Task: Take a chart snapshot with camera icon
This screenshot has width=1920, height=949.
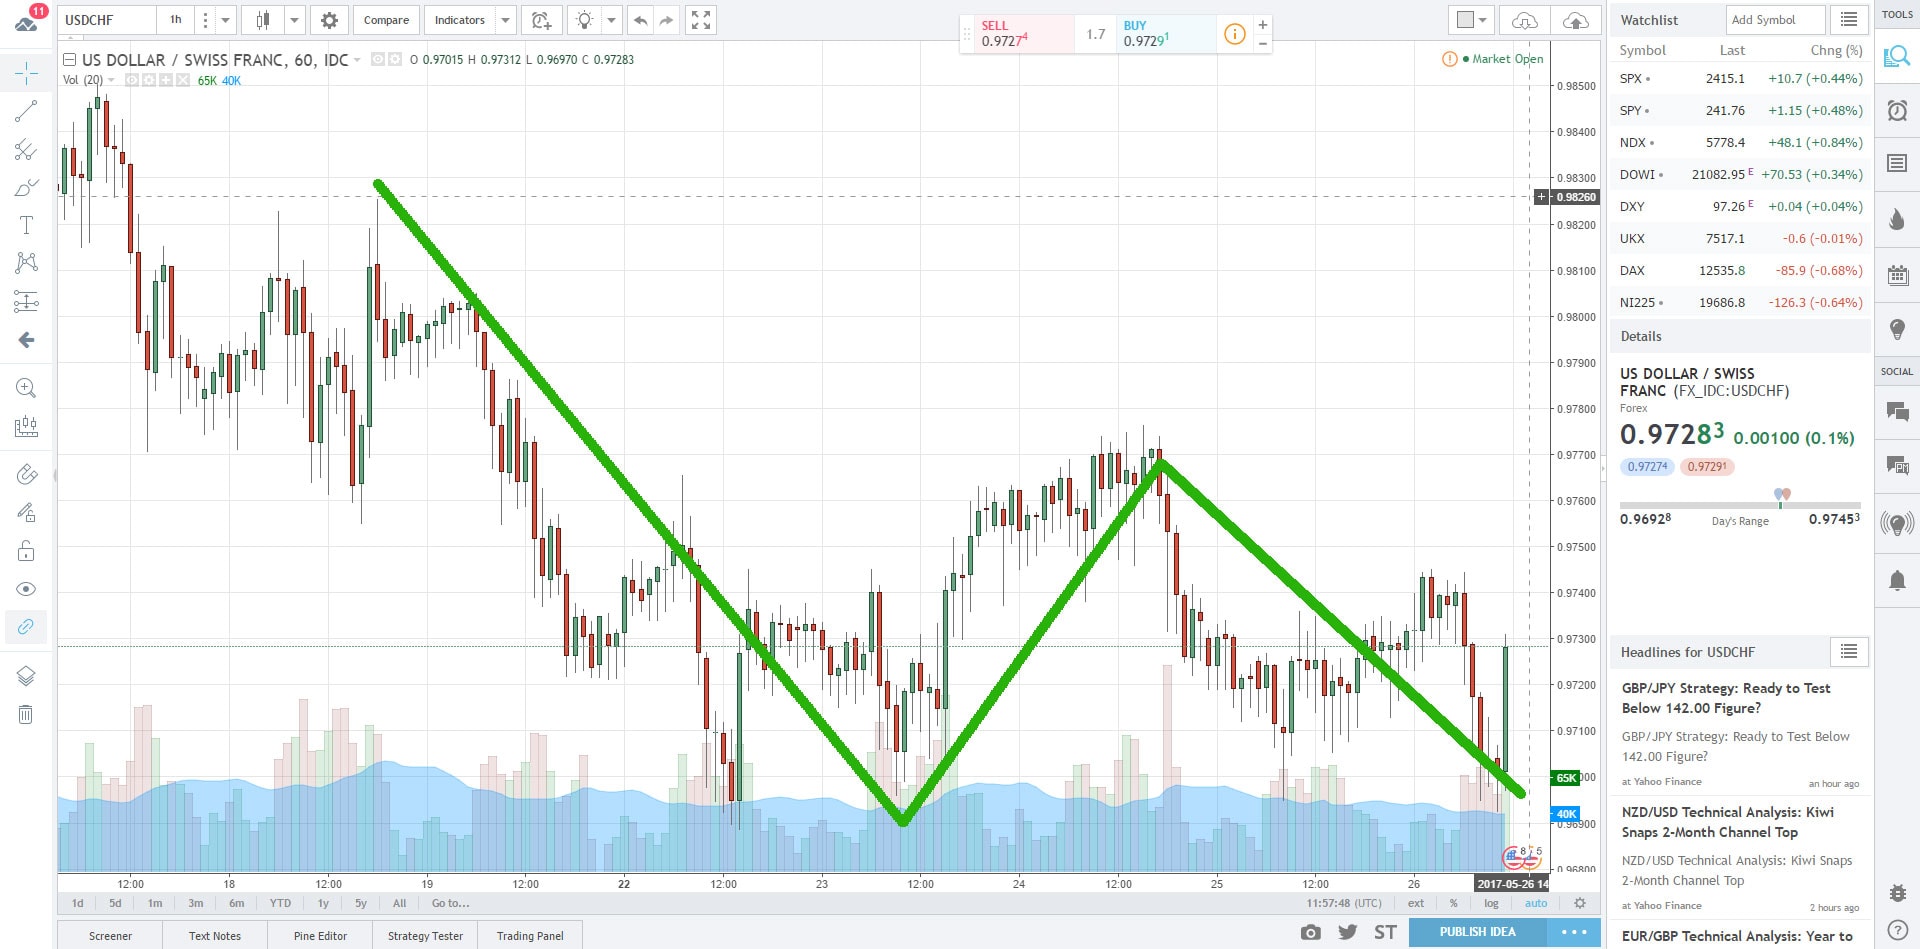Action: point(1310,932)
